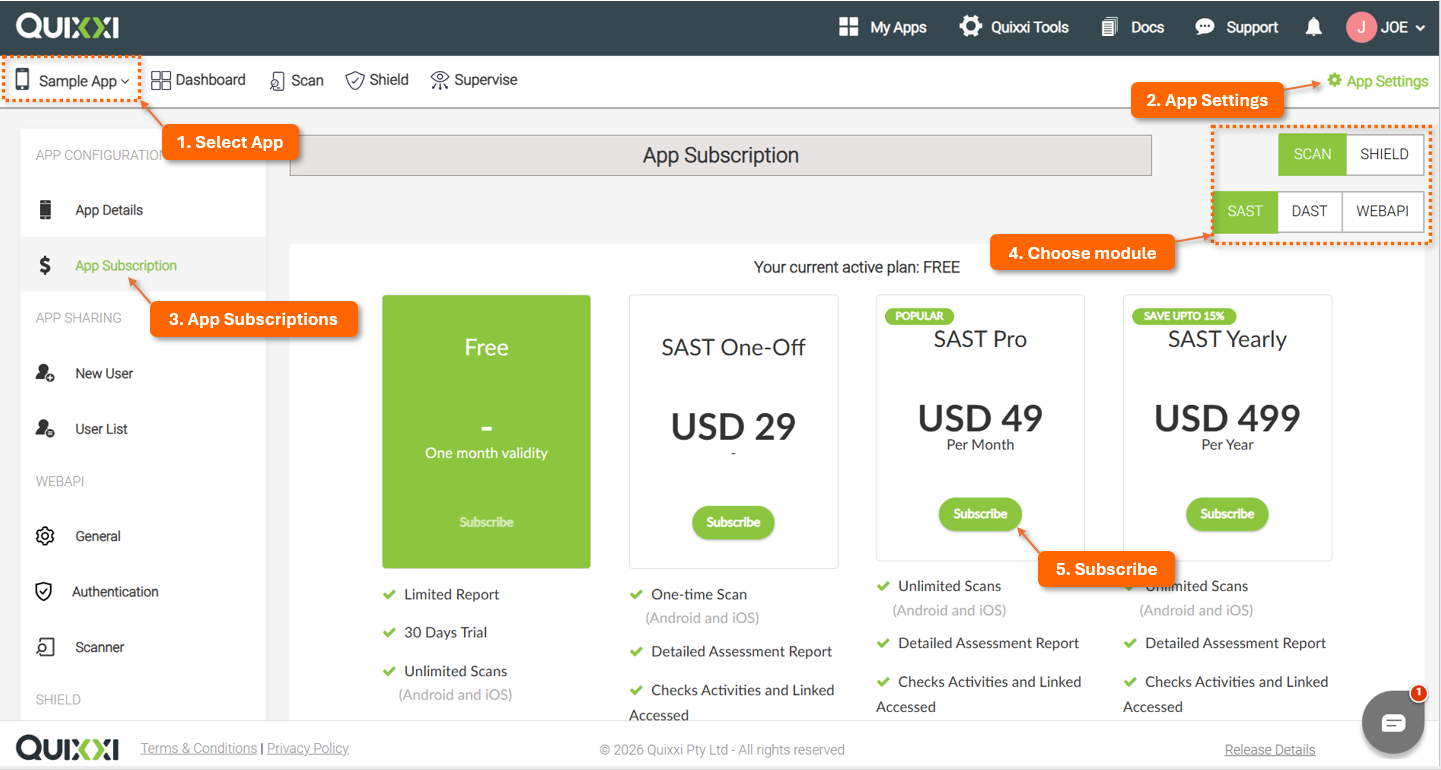
Task: Open the My Apps grid icon
Action: point(848,27)
